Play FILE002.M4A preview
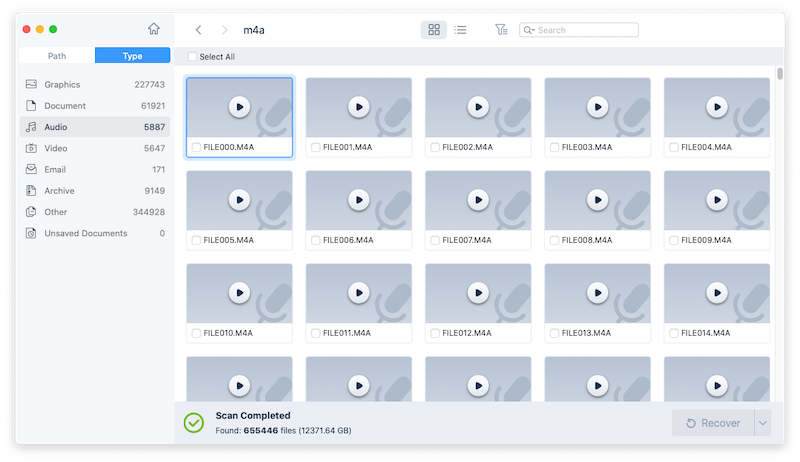The width and height of the screenshot is (800, 462). coord(478,107)
